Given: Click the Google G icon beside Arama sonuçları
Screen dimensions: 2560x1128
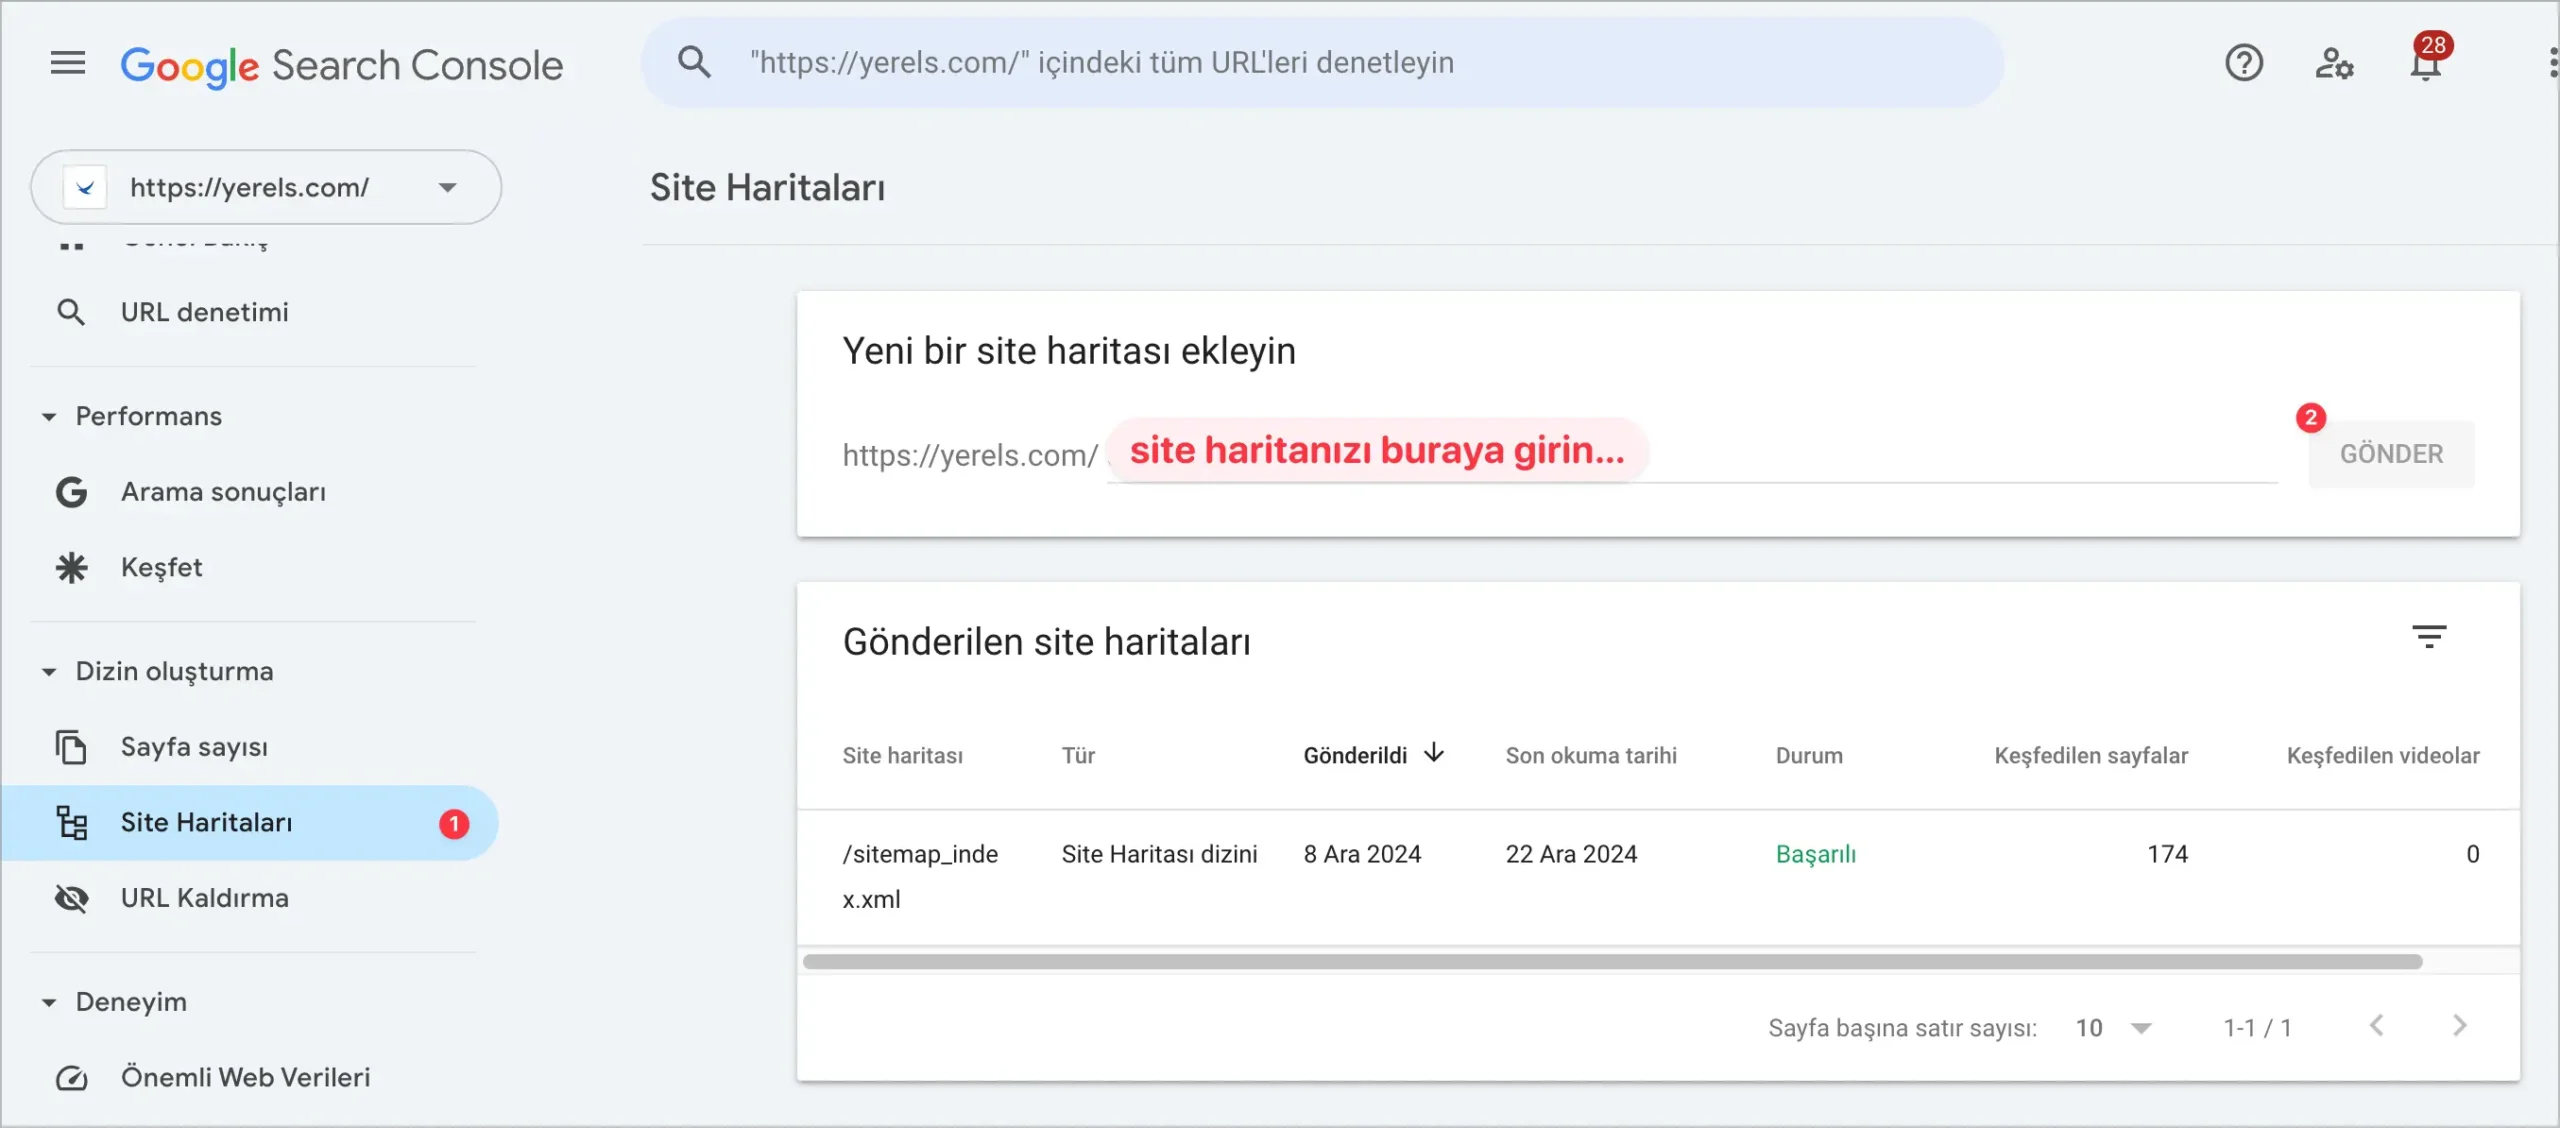Looking at the screenshot, I should click(71, 492).
